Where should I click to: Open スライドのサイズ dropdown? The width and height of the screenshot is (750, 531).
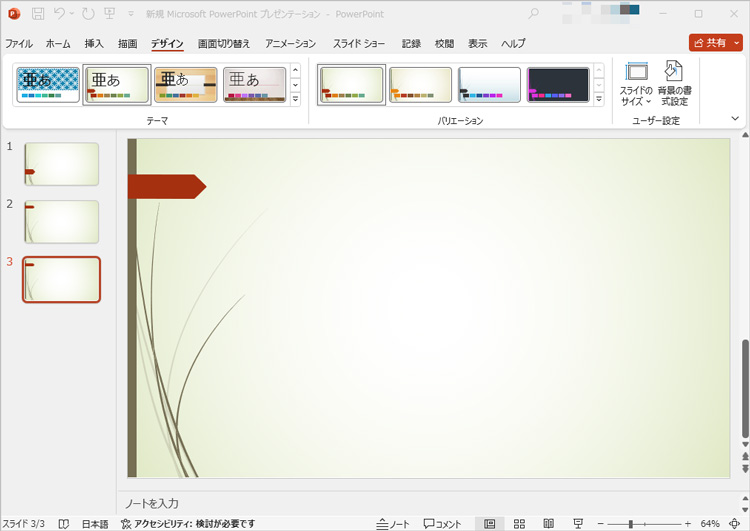pyautogui.click(x=636, y=84)
